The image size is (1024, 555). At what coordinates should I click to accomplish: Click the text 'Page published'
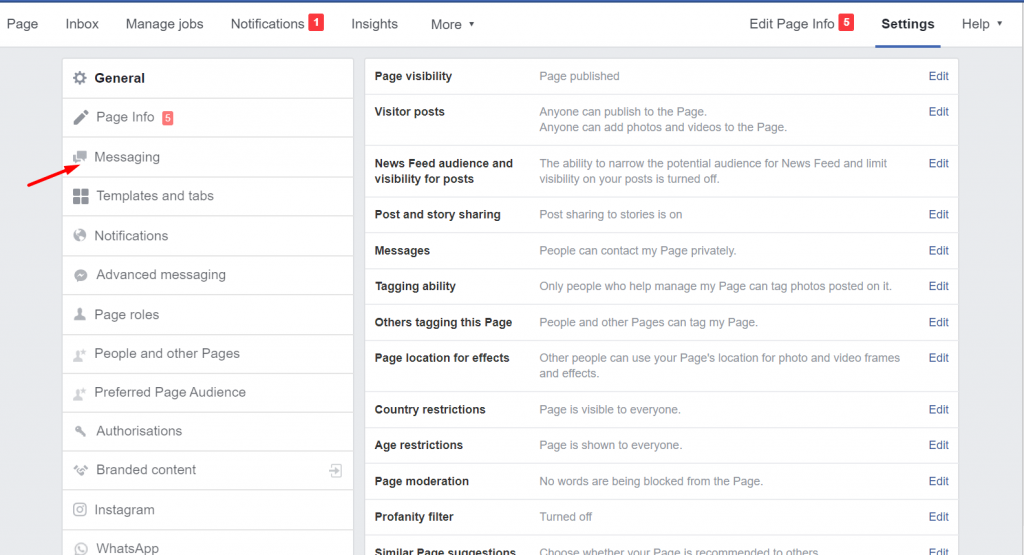click(579, 76)
